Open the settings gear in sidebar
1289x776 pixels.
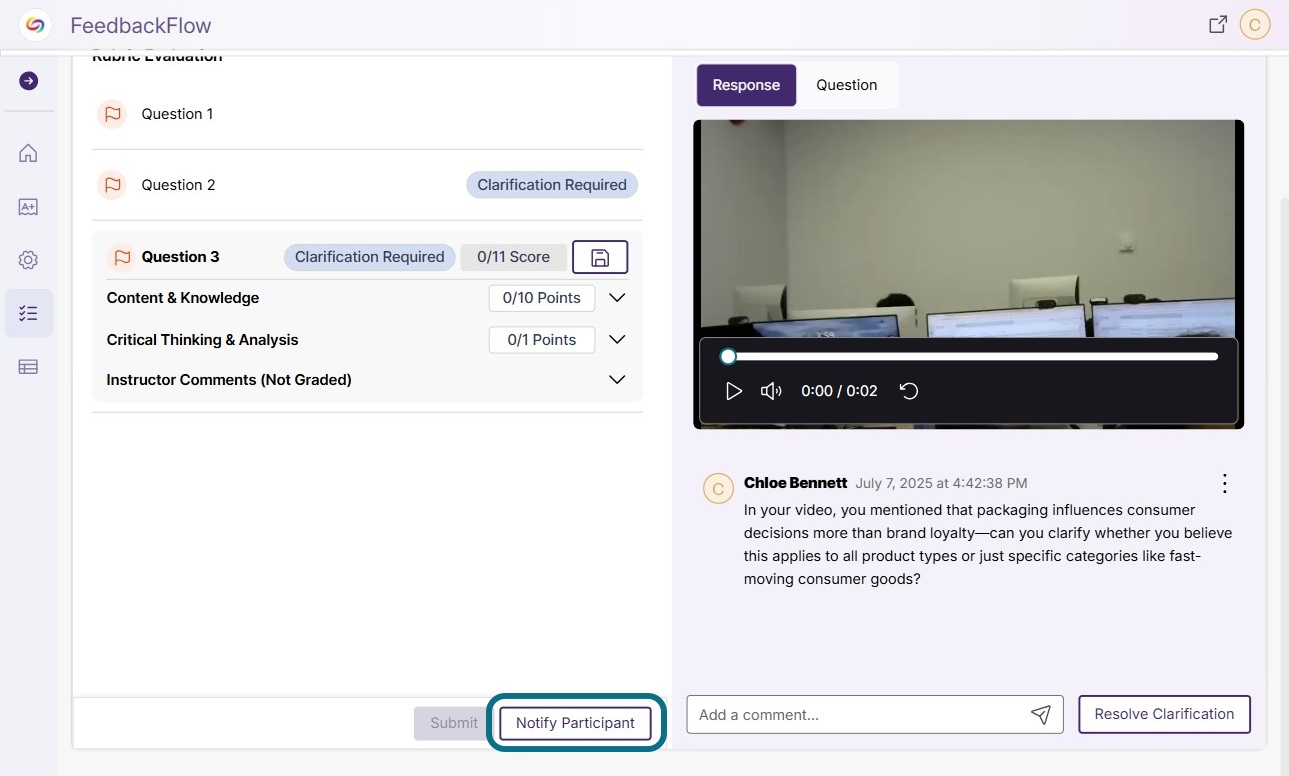click(28, 260)
